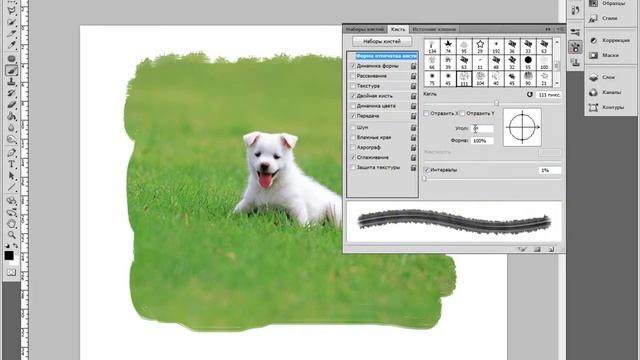Select the Clone Stamp tool
Screen dimensions: 640x360
pyautogui.click(x=11, y=82)
